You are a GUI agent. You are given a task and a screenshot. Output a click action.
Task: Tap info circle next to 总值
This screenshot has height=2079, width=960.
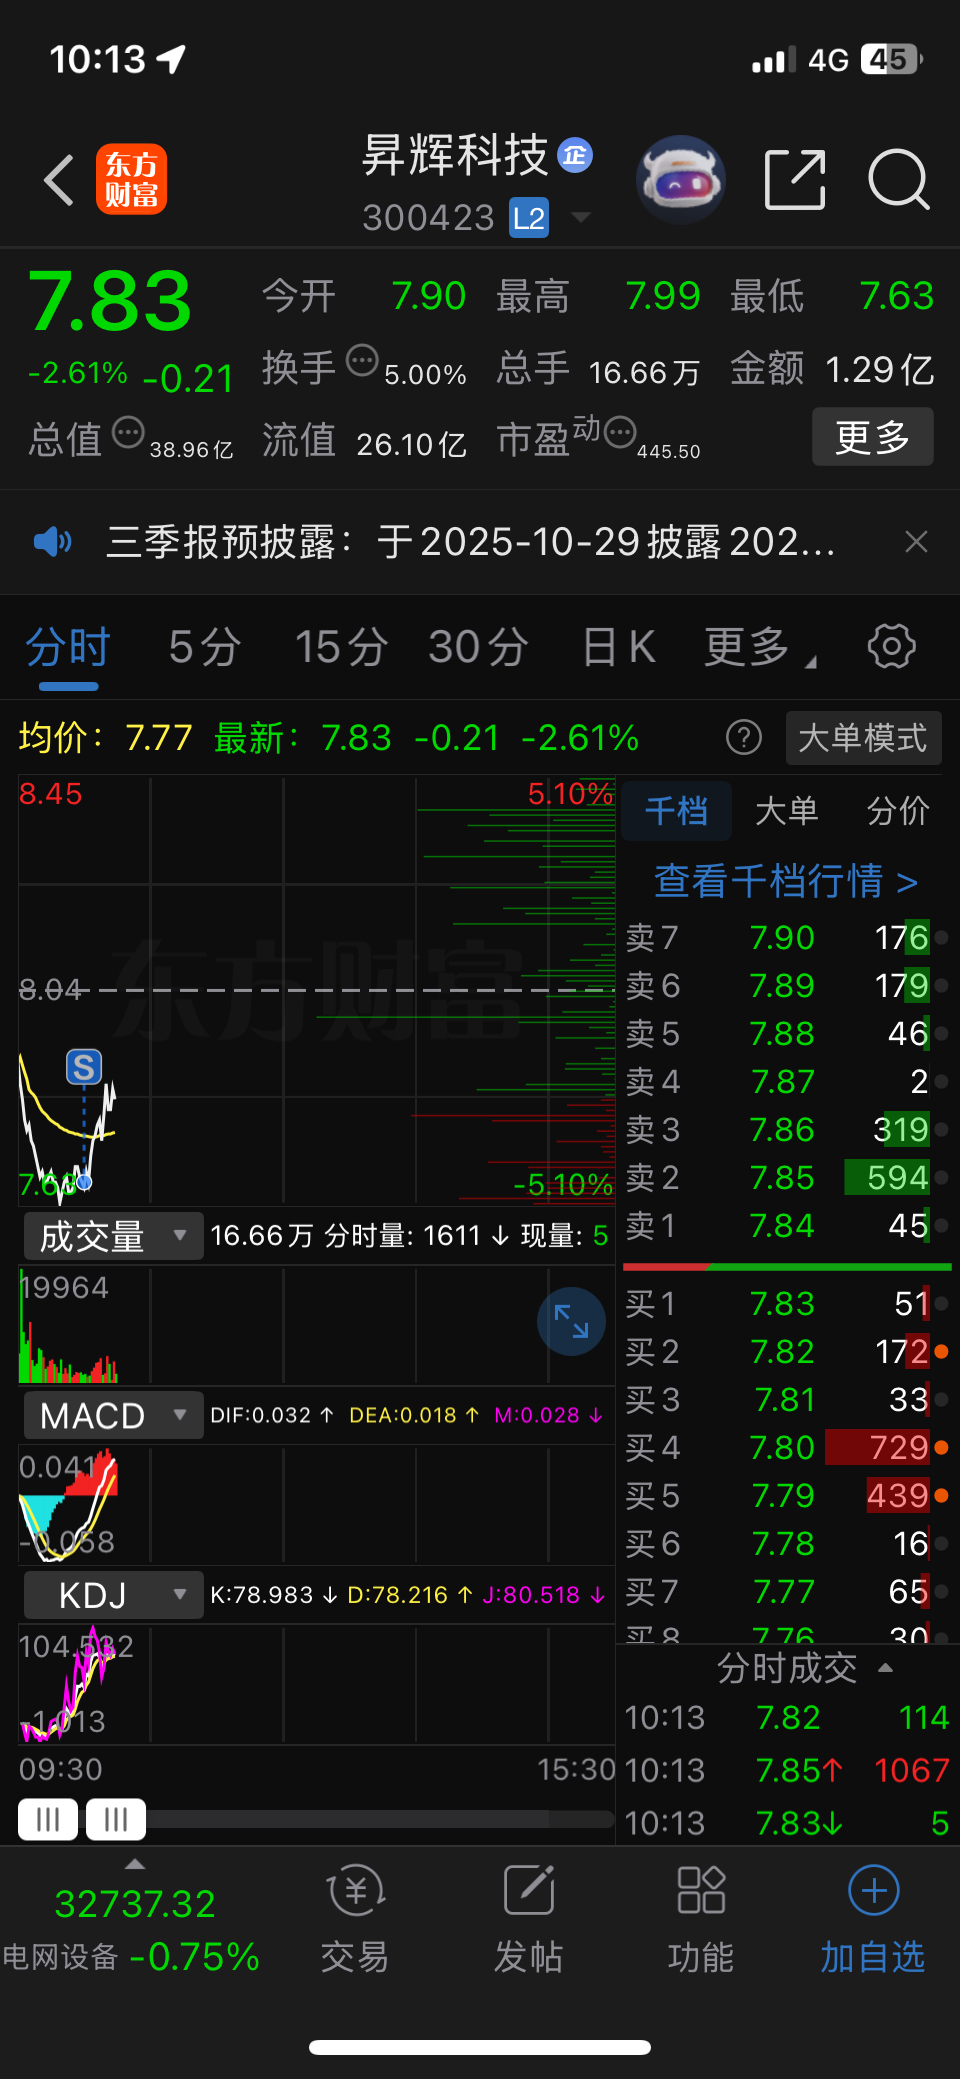pyautogui.click(x=128, y=433)
